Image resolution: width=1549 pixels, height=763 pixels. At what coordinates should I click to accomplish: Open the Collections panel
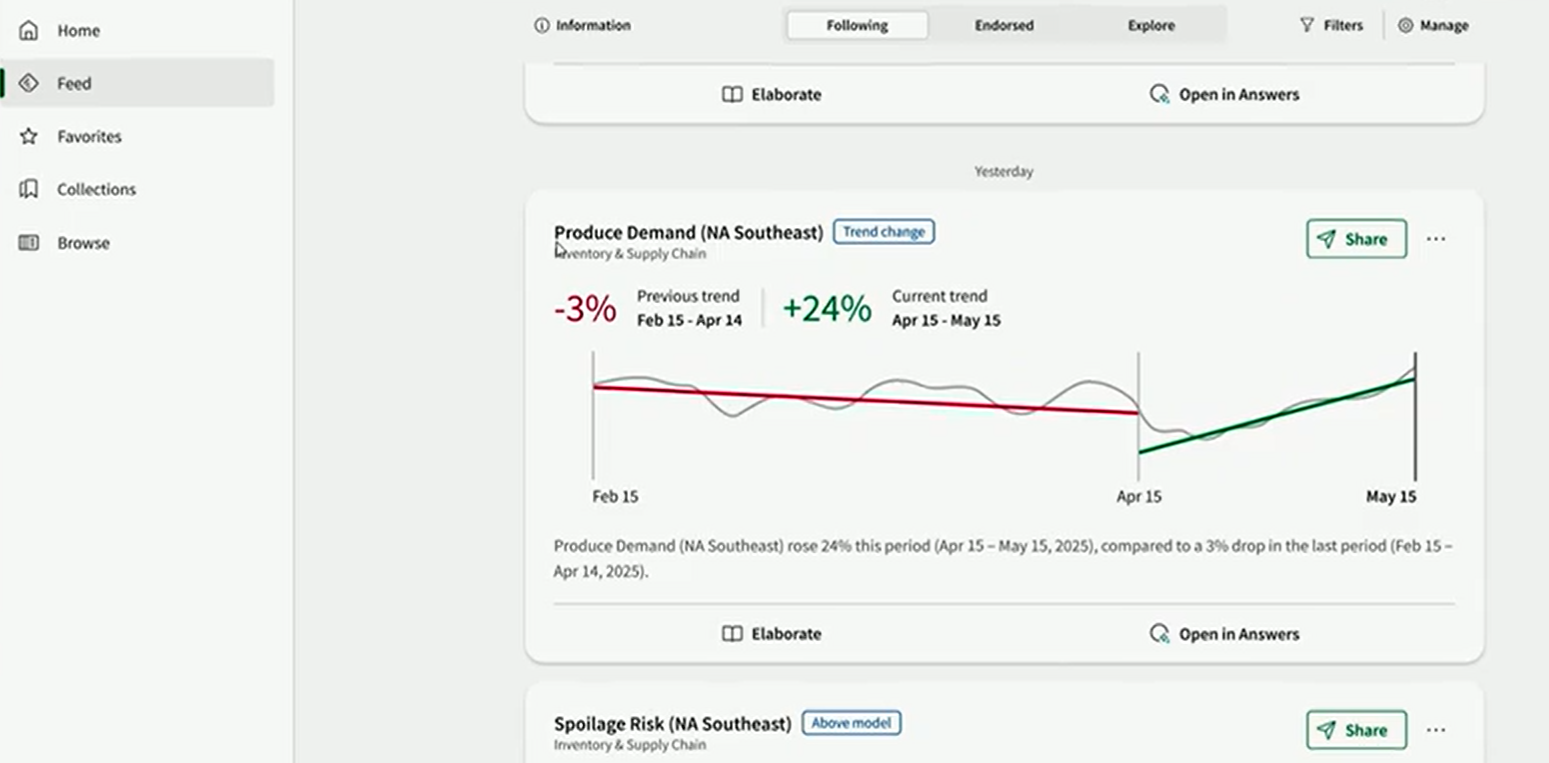pyautogui.click(x=96, y=189)
